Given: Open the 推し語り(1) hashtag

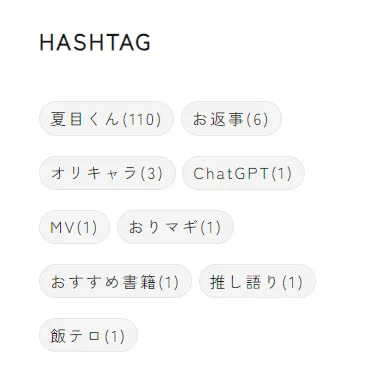Looking at the screenshot, I should 257,281.
